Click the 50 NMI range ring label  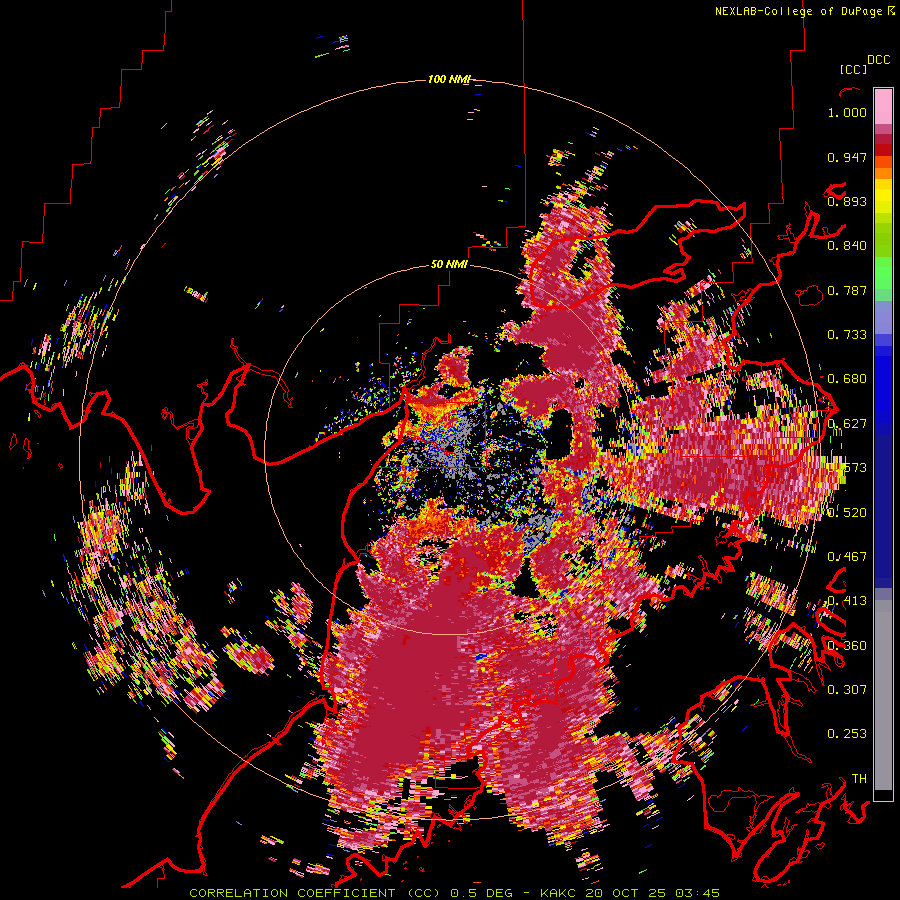click(449, 265)
